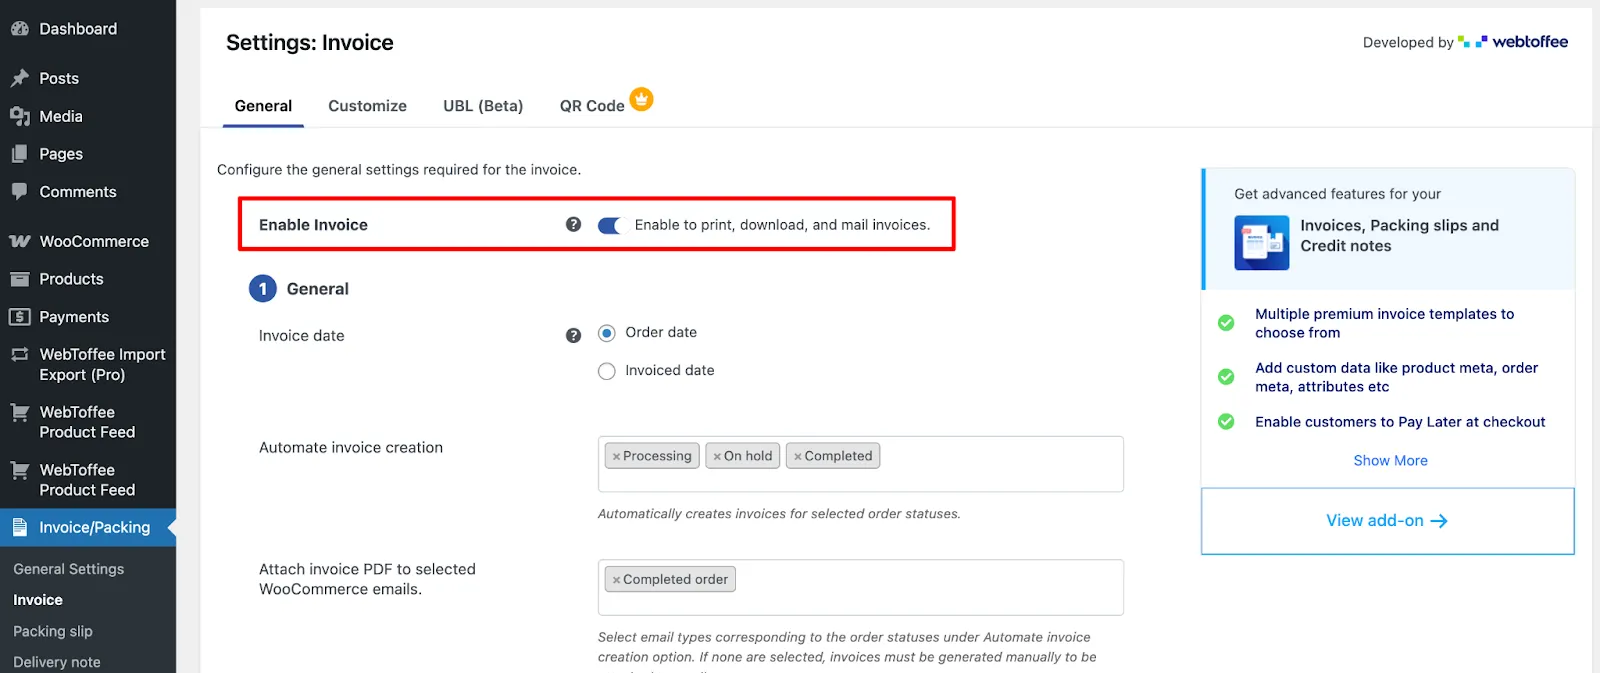This screenshot has width=1600, height=673.
Task: Toggle the Enable Invoice switch
Action: [609, 225]
